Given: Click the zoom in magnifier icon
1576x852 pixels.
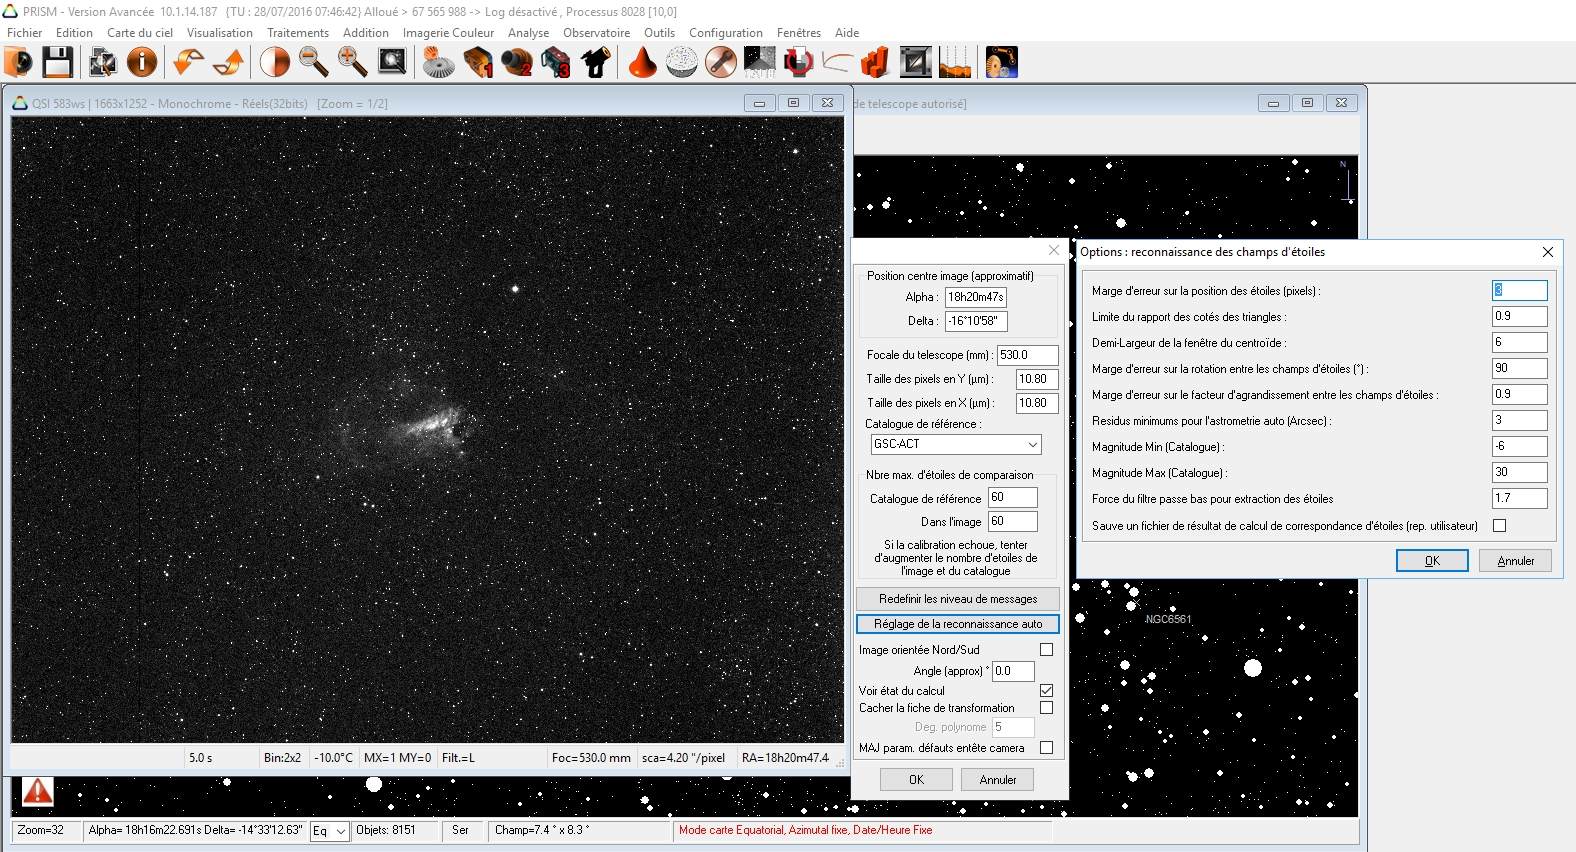Looking at the screenshot, I should [x=352, y=62].
